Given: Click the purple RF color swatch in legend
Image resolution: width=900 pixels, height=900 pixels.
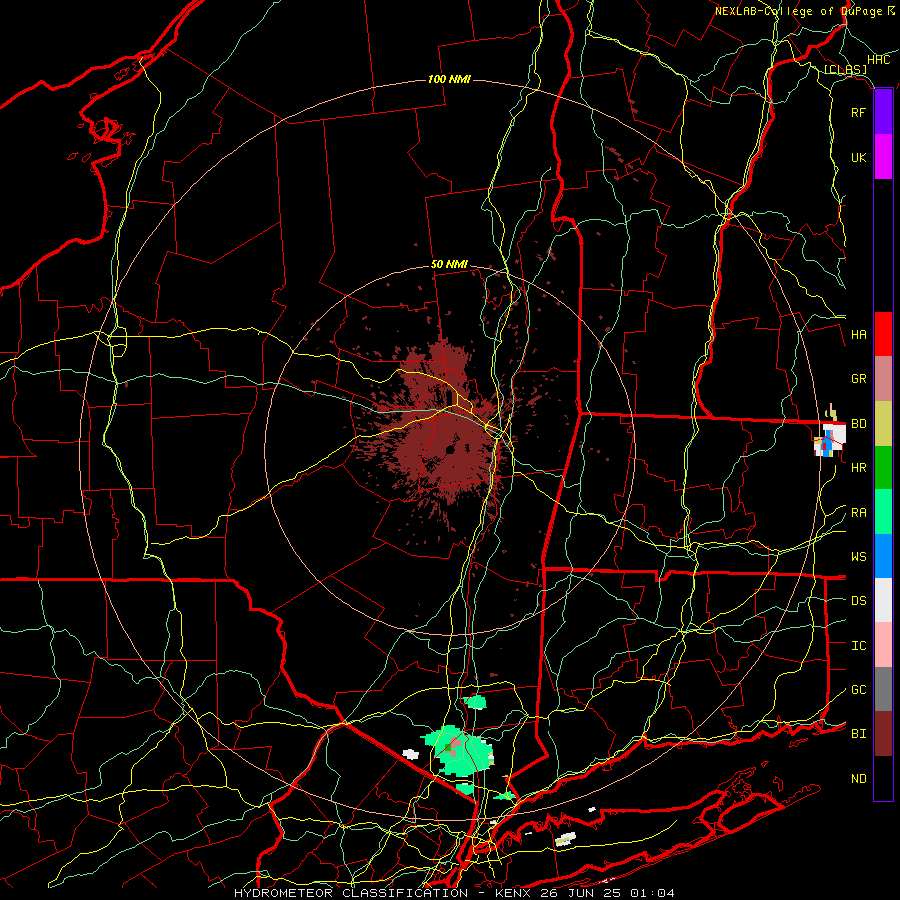Looking at the screenshot, I should 883,112.
